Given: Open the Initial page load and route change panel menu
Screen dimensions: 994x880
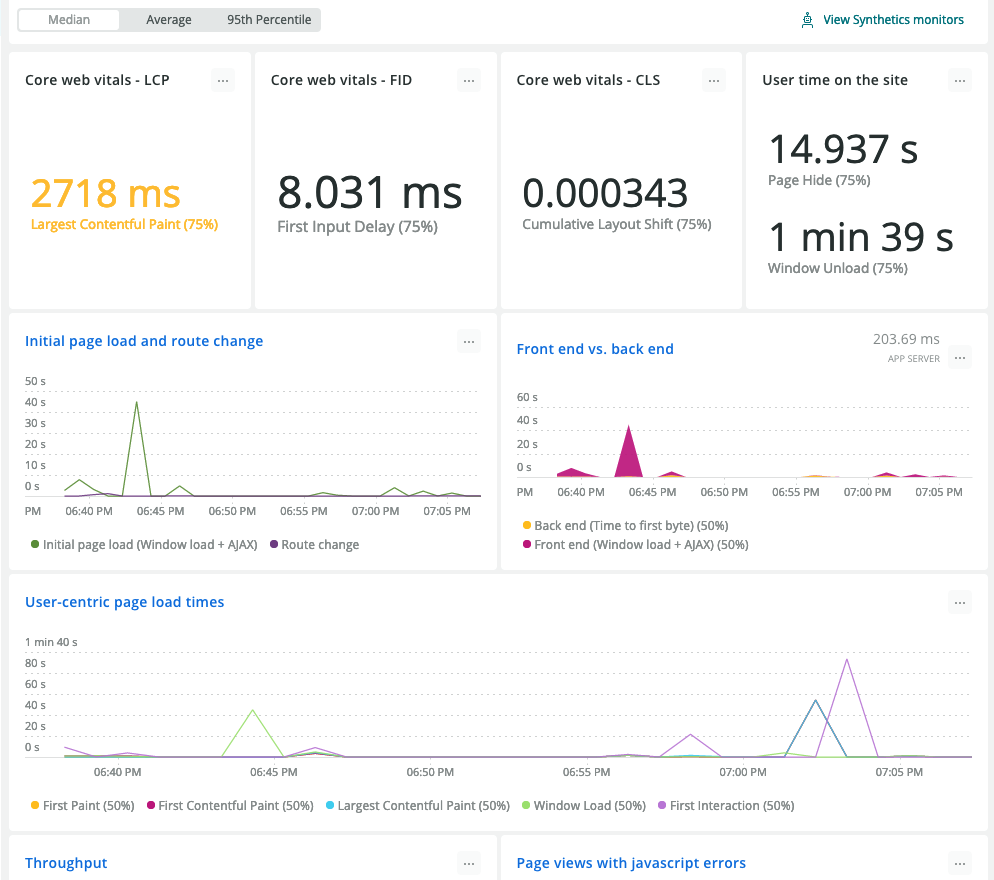Looking at the screenshot, I should pos(468,341).
